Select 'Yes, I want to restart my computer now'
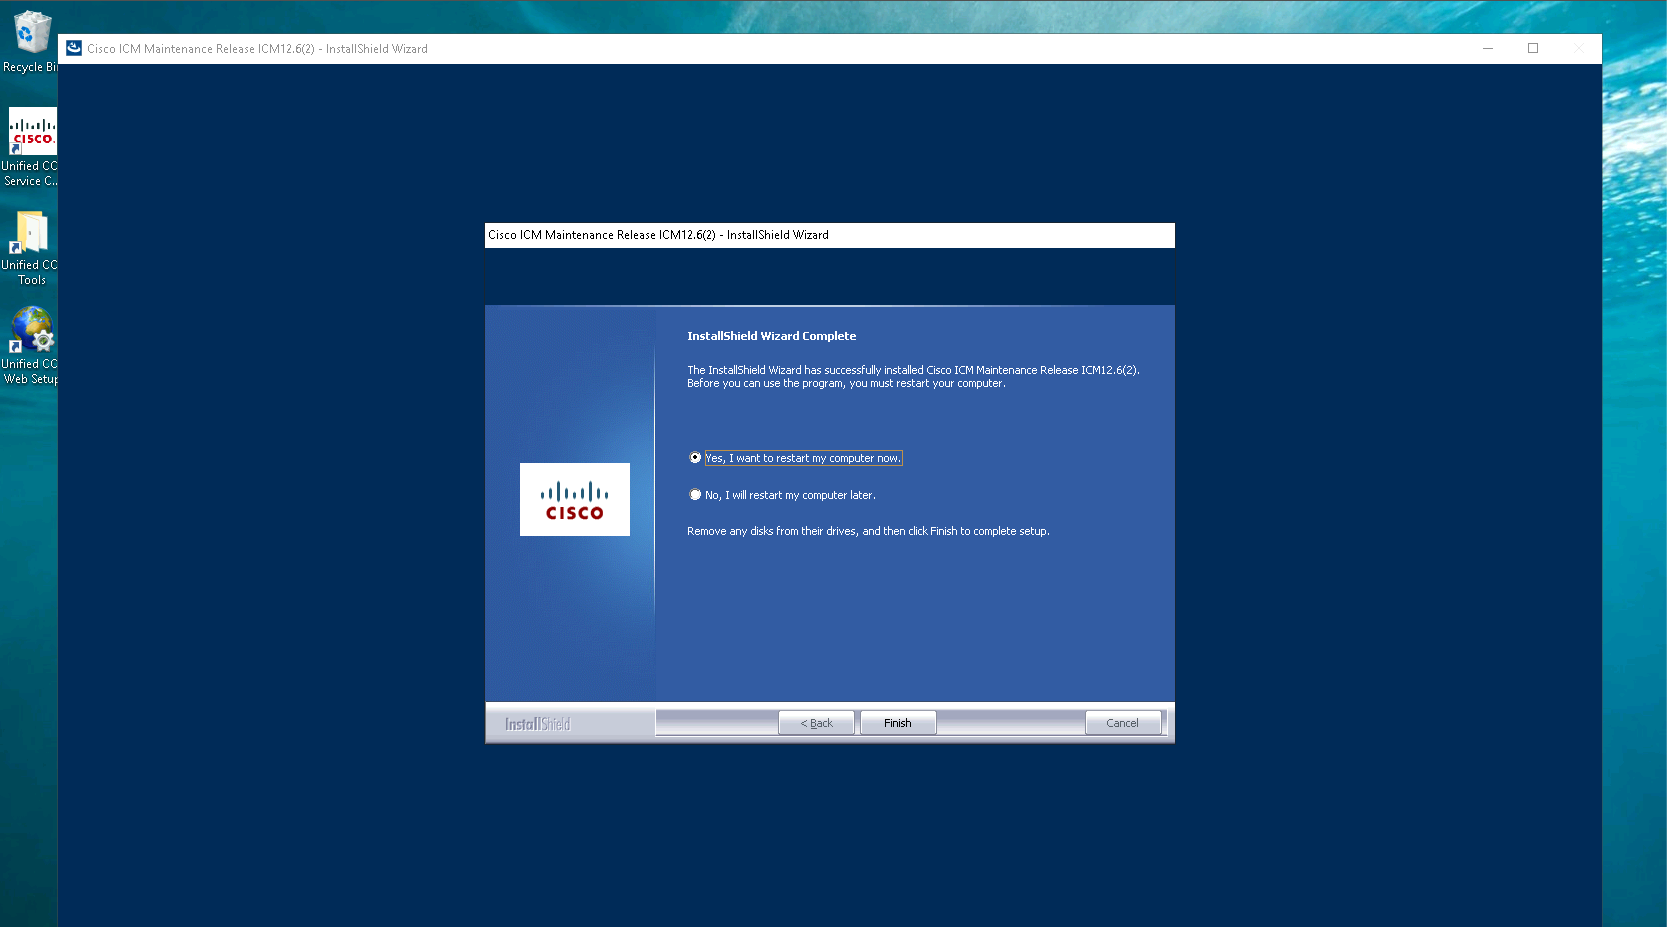Screen dimensions: 1667x927 click(x=695, y=458)
